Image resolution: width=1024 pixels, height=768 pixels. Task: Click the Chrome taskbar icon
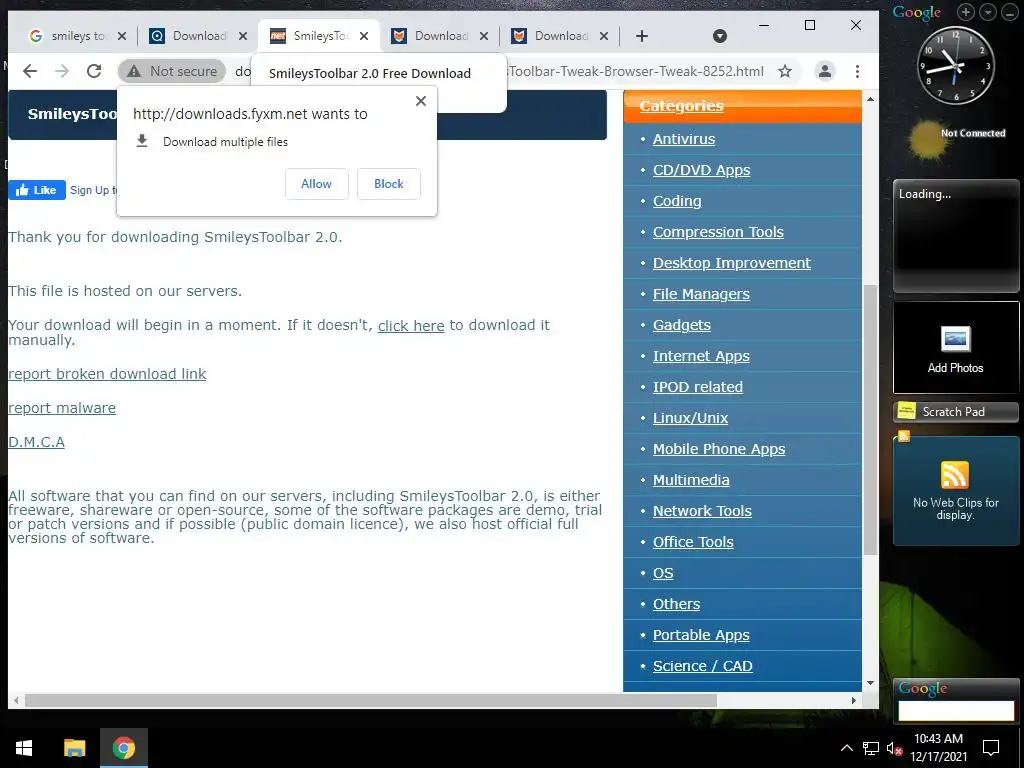[123, 748]
